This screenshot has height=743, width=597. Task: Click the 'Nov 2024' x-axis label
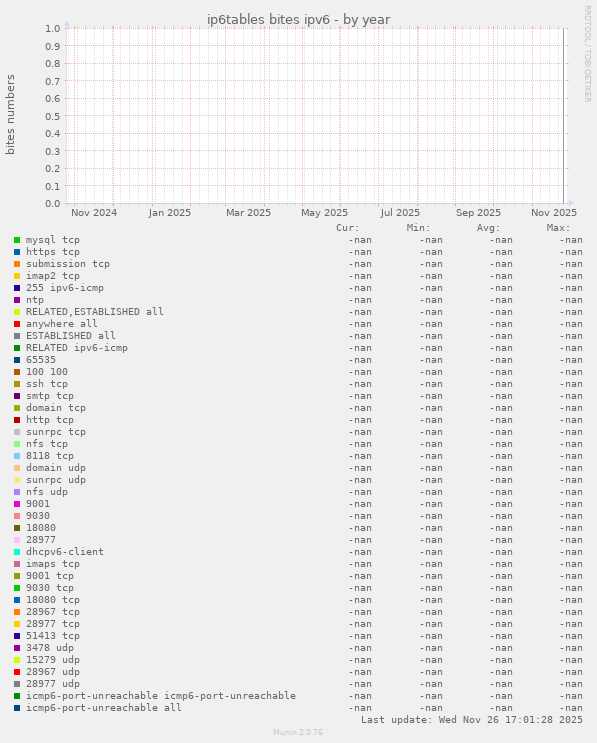[x=94, y=213]
